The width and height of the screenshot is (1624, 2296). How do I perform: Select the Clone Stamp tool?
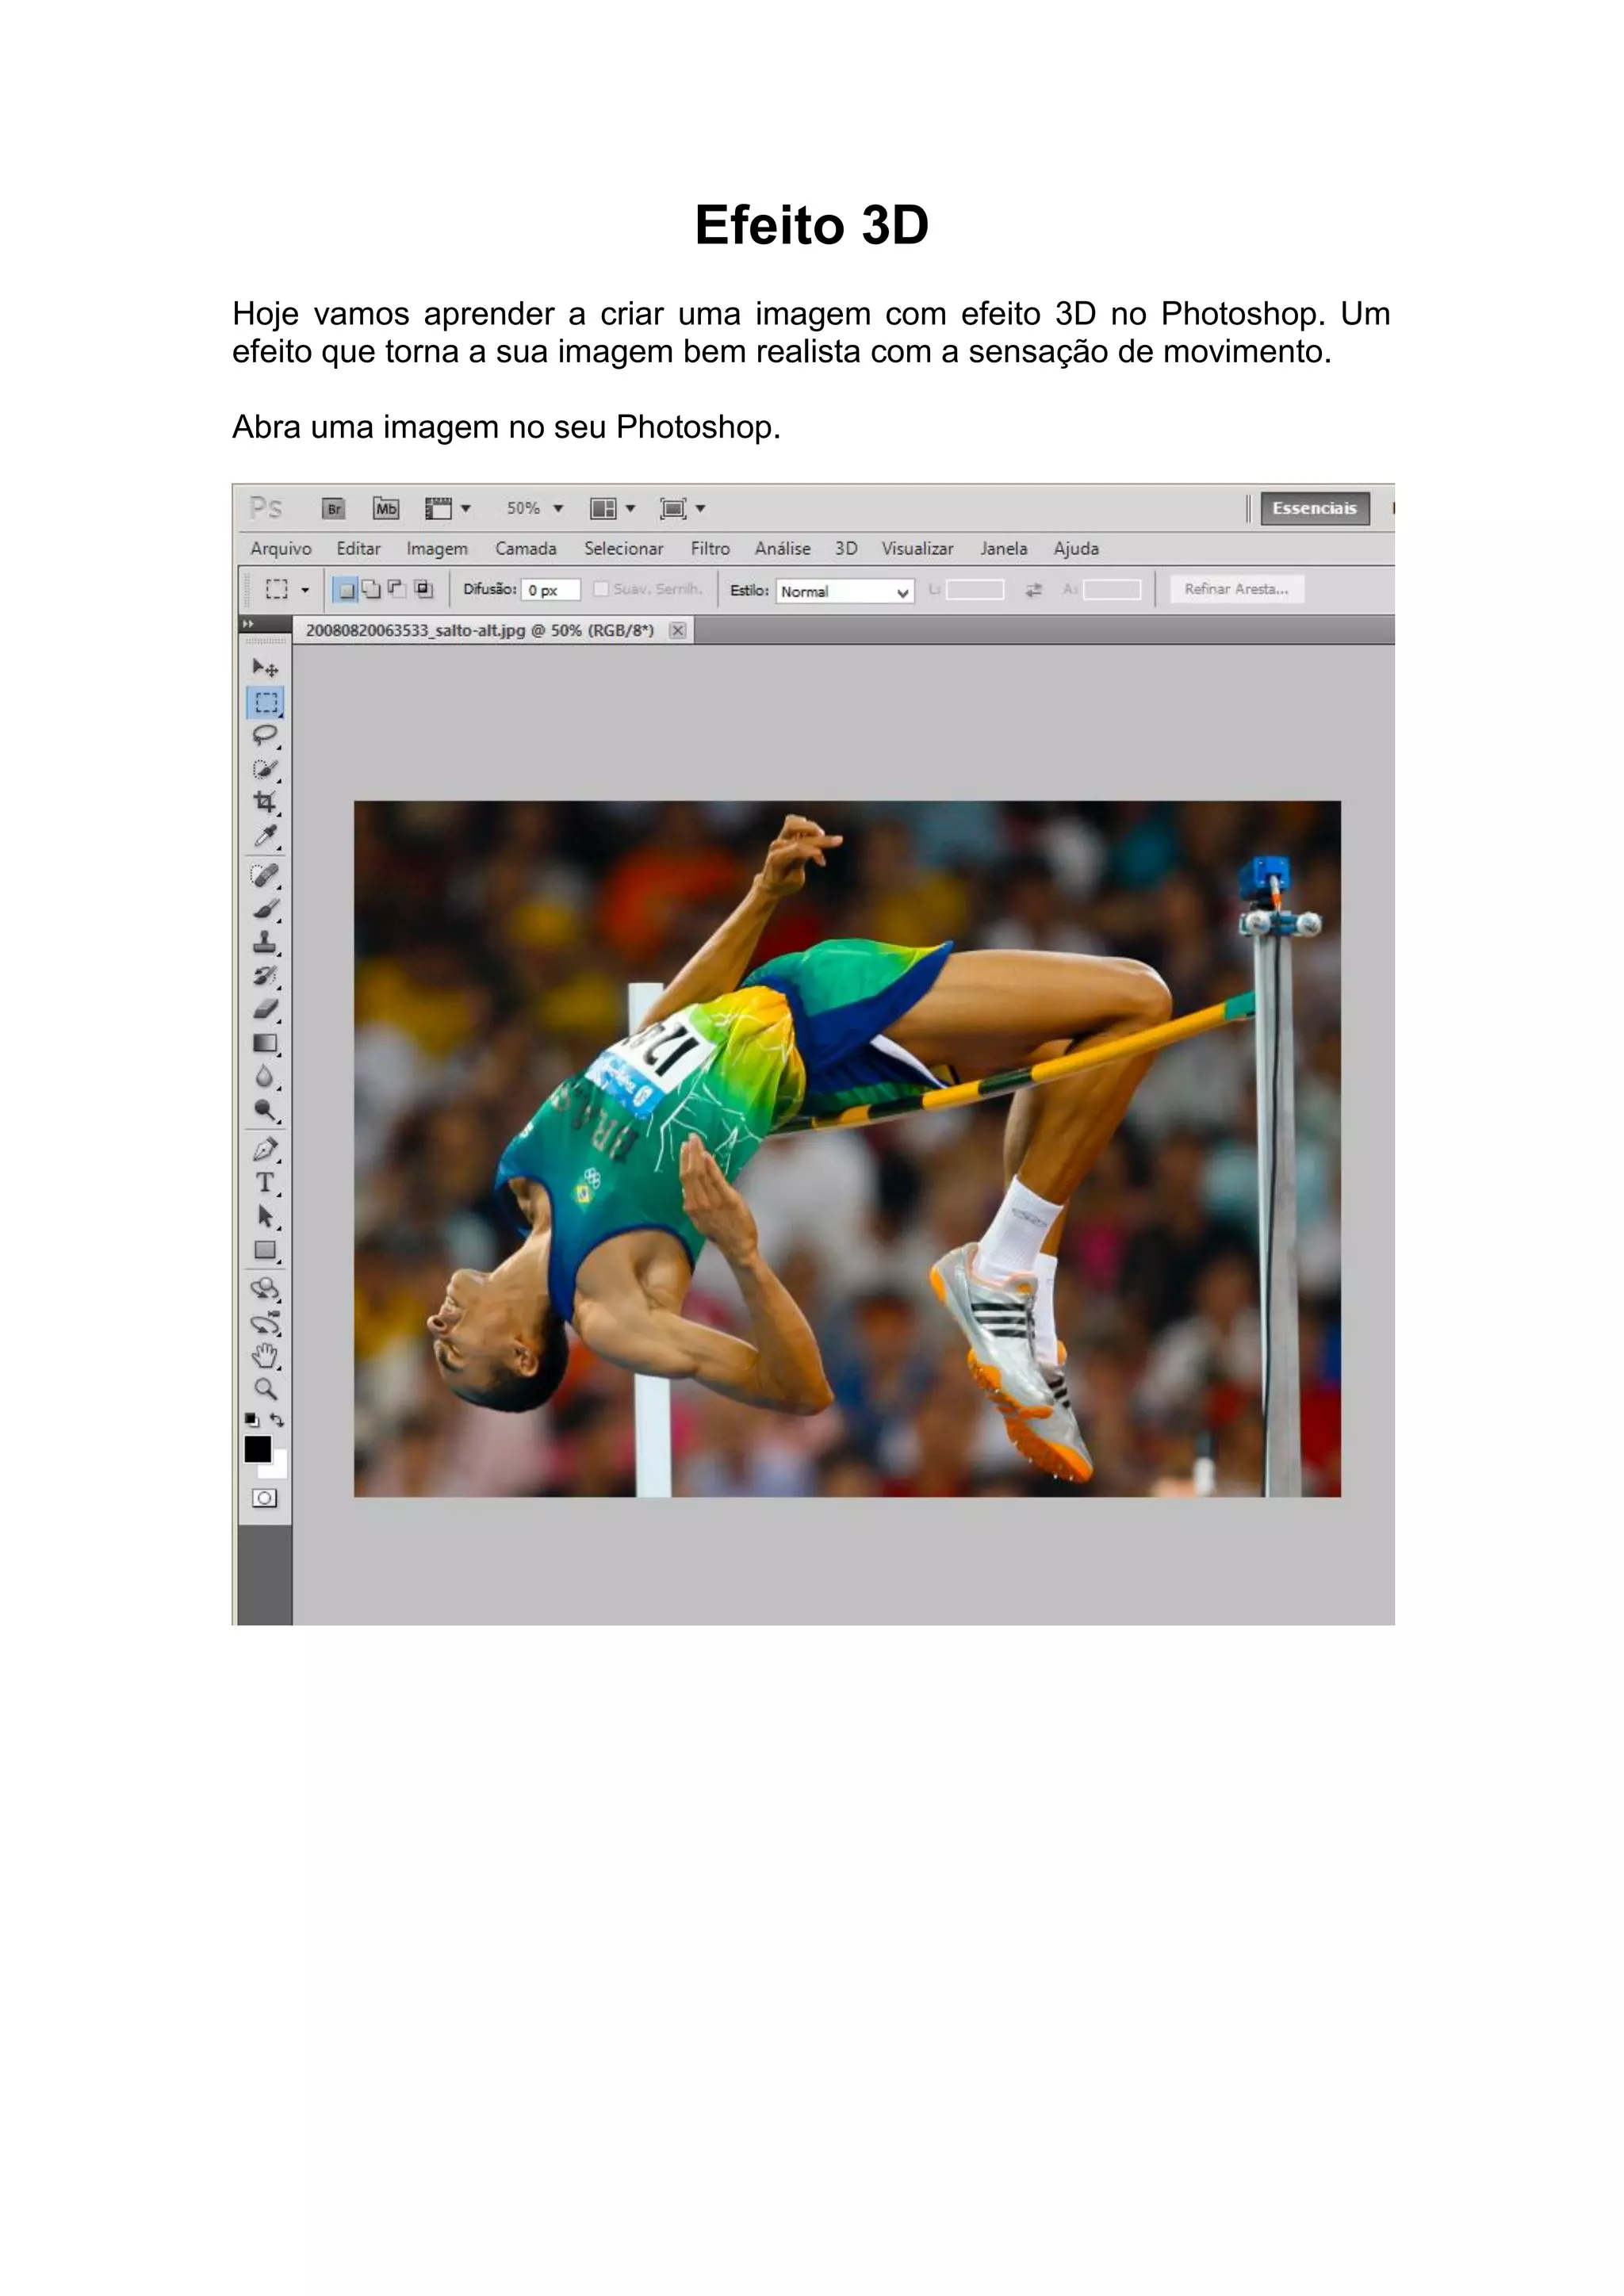[x=264, y=942]
